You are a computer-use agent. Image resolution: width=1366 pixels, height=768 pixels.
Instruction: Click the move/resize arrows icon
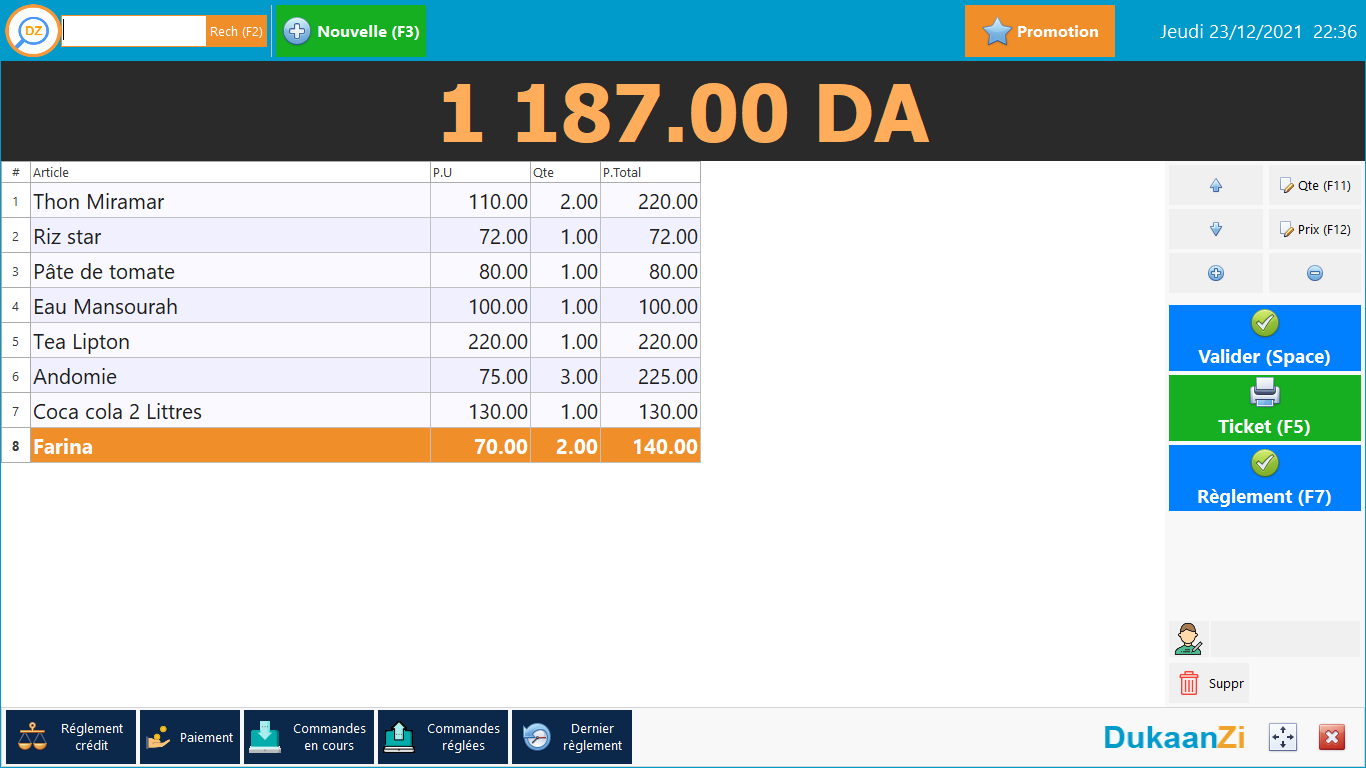point(1282,738)
